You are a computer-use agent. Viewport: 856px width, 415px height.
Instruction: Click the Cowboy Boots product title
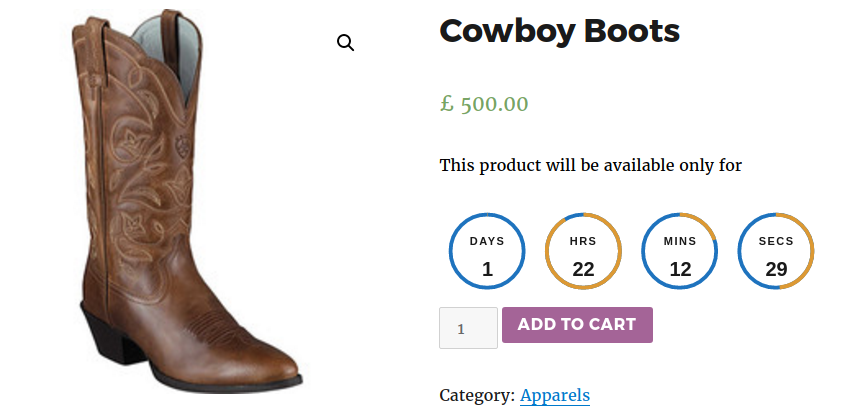coord(560,31)
